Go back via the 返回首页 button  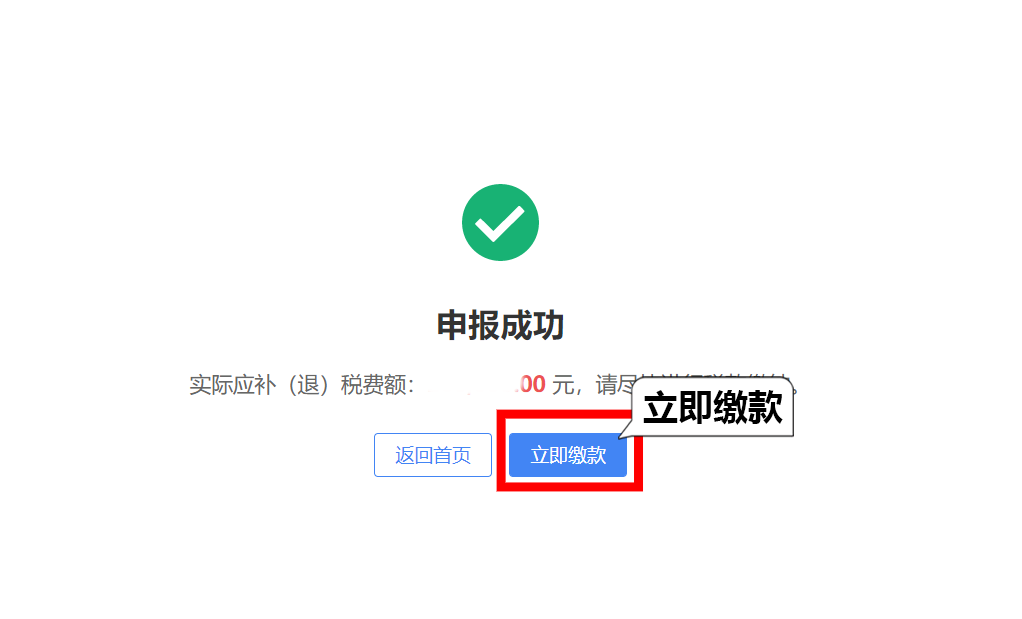point(433,455)
